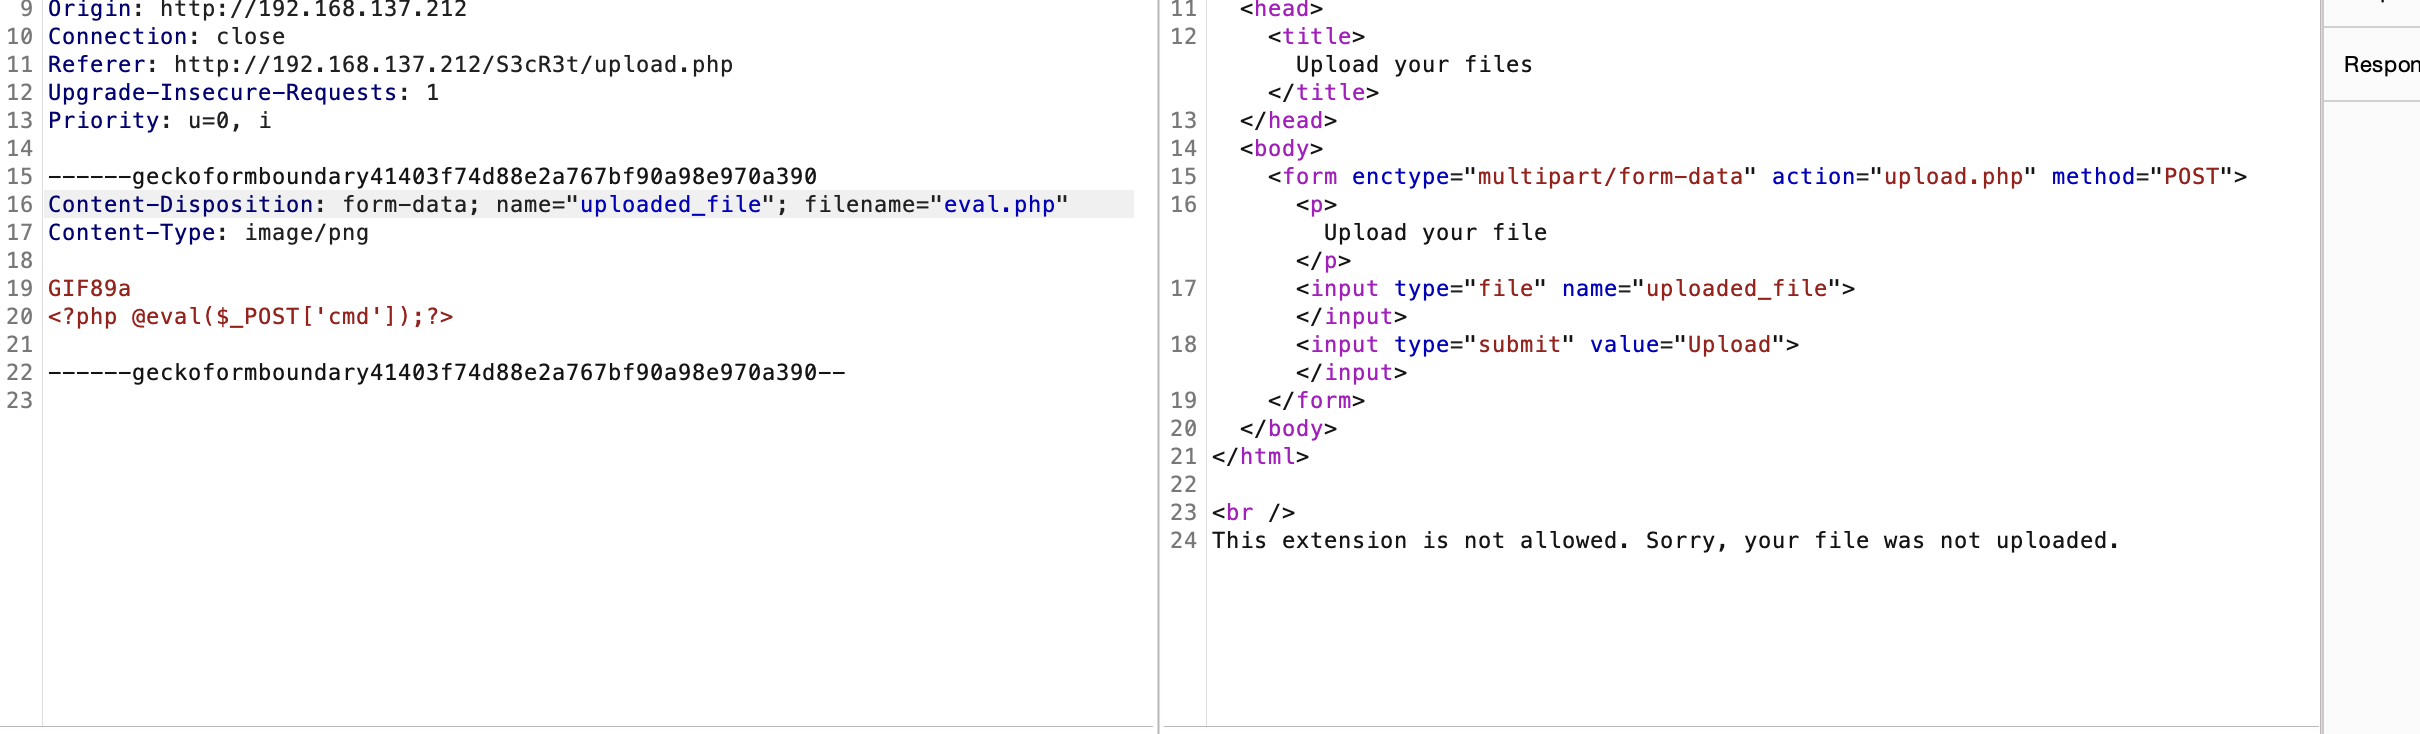
Task: Click the 'Content-Disposition' header name
Action: point(180,205)
